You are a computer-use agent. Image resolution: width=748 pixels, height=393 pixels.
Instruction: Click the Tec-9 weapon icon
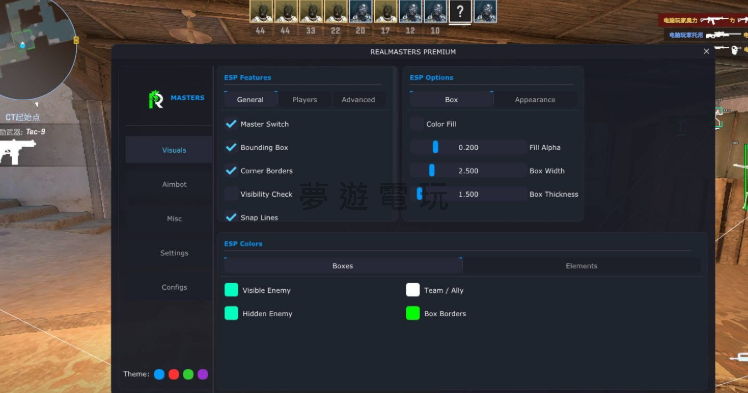(17, 152)
